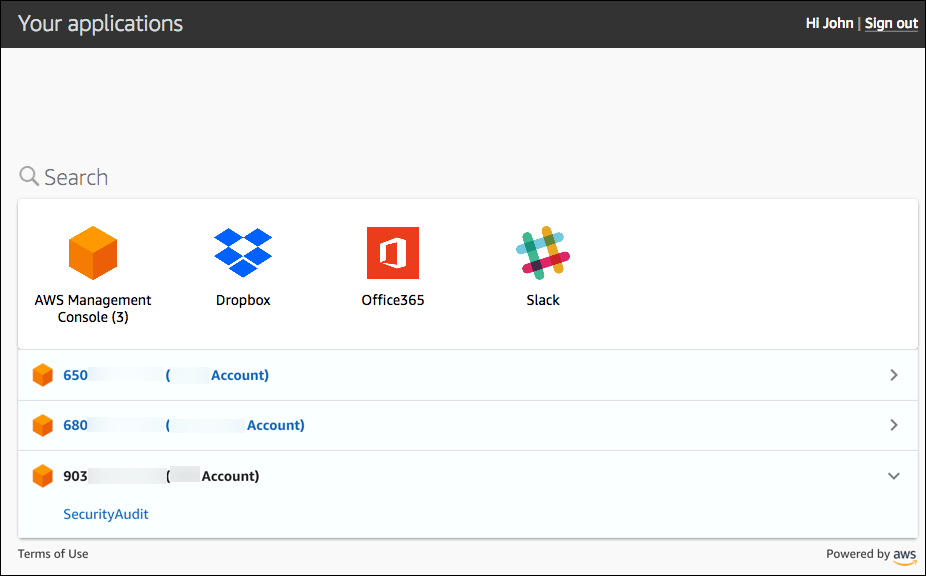Open the SecurityAudit role link
The width and height of the screenshot is (926, 576).
tap(105, 513)
